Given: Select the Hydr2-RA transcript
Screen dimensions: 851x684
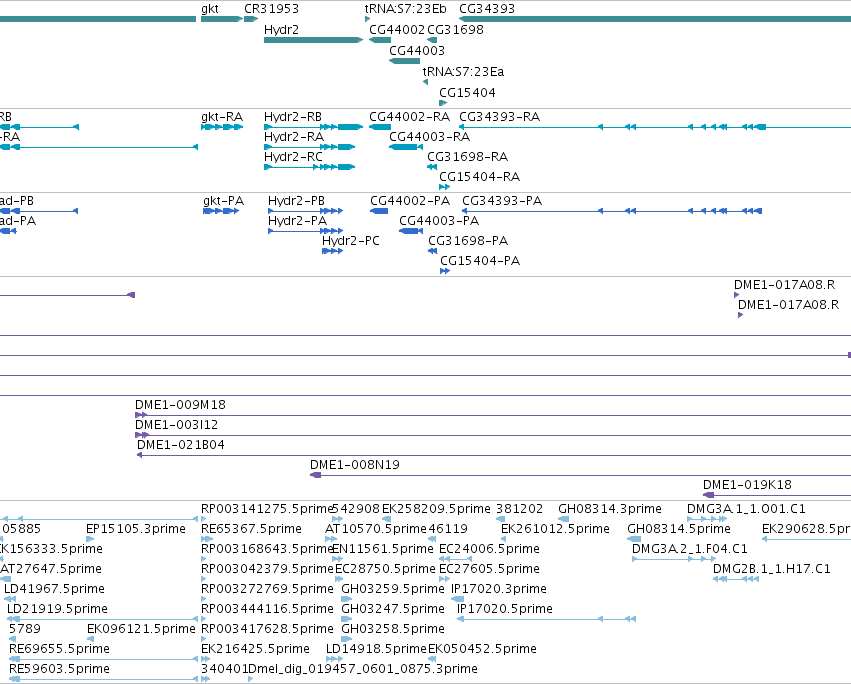Looking at the screenshot, I should pyautogui.click(x=309, y=147).
